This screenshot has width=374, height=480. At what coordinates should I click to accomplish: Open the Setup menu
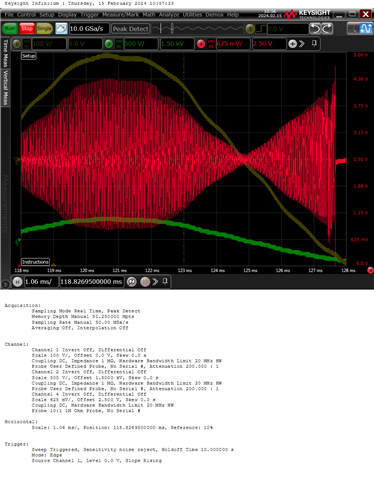(47, 15)
